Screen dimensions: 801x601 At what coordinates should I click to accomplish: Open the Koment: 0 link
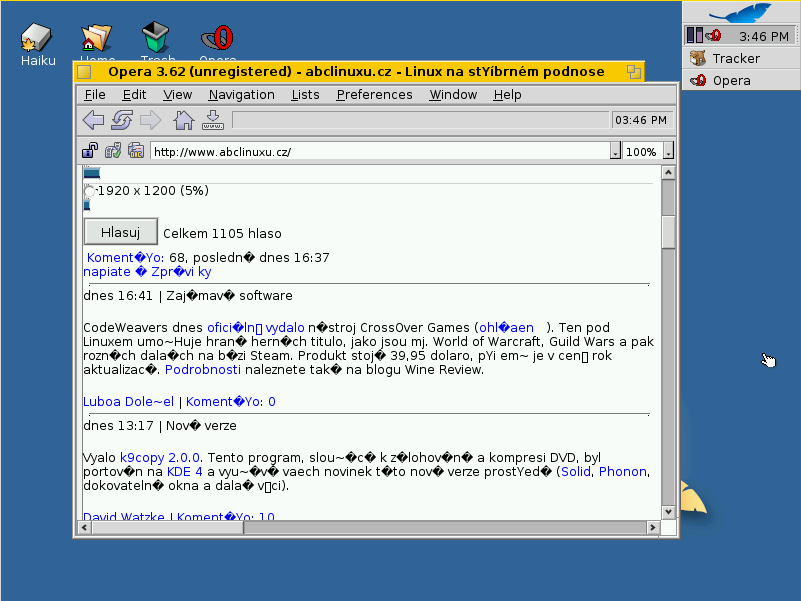coord(230,402)
